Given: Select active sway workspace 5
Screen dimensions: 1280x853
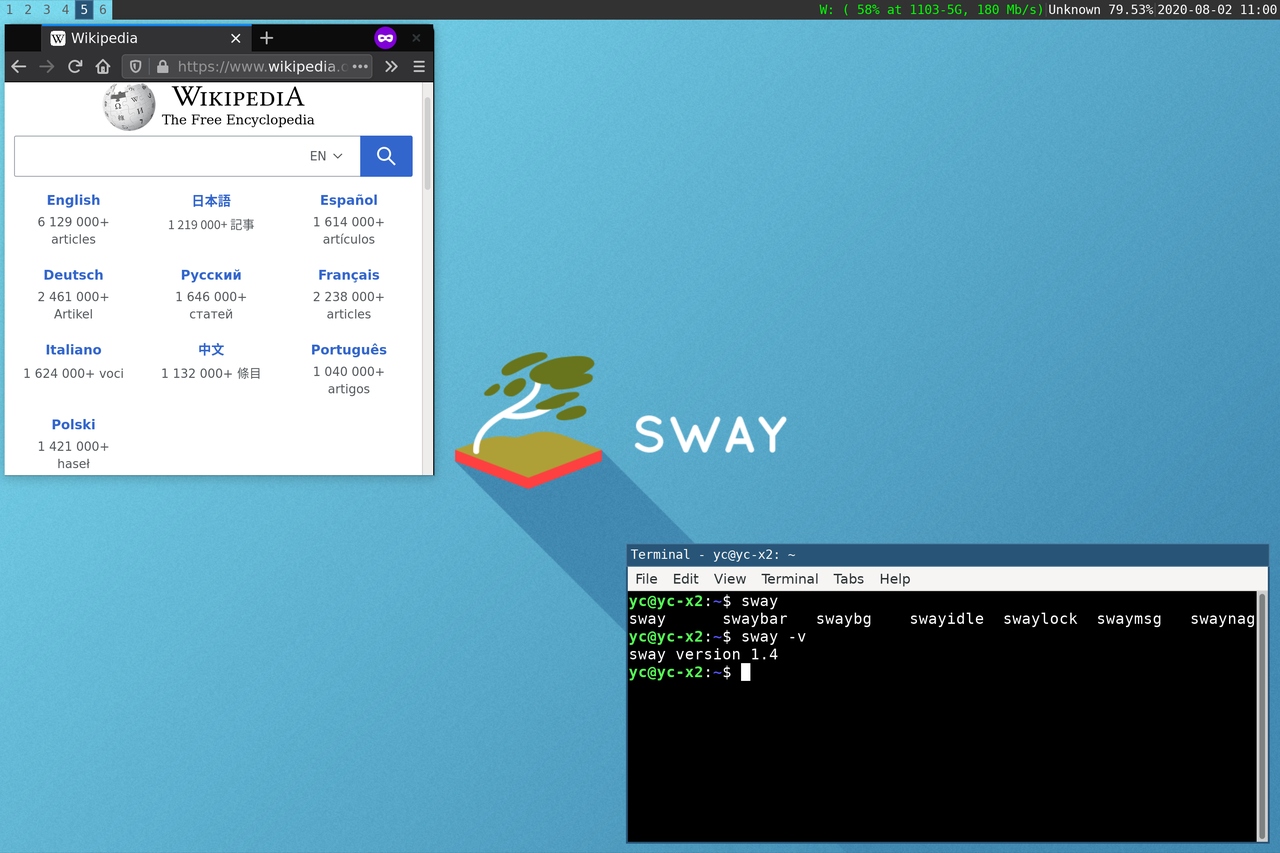Looking at the screenshot, I should [x=84, y=9].
